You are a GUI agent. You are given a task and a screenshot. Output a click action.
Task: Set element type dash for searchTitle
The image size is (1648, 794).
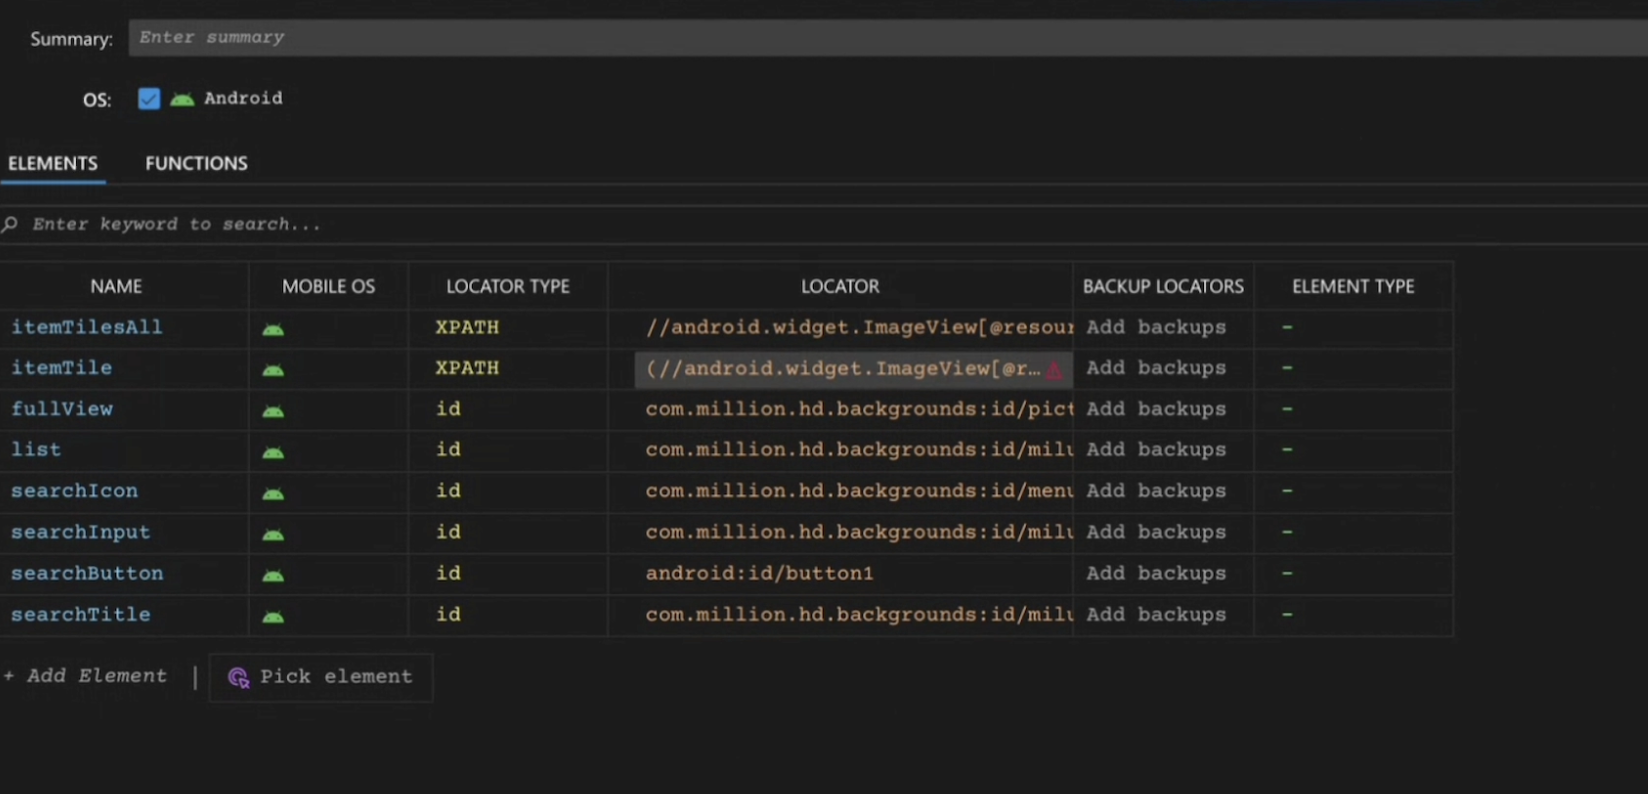click(x=1287, y=614)
